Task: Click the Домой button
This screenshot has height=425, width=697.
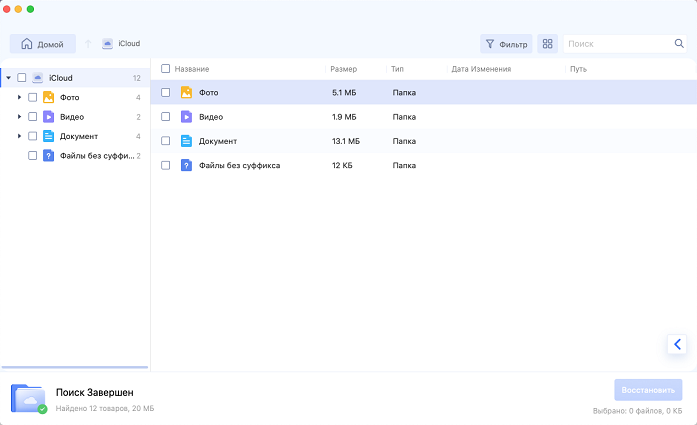Action: (x=43, y=44)
